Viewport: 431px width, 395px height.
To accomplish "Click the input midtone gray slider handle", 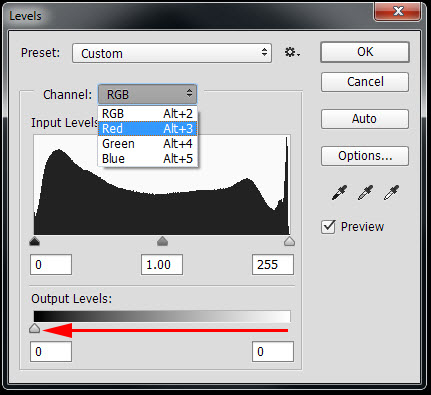I will 162,241.
